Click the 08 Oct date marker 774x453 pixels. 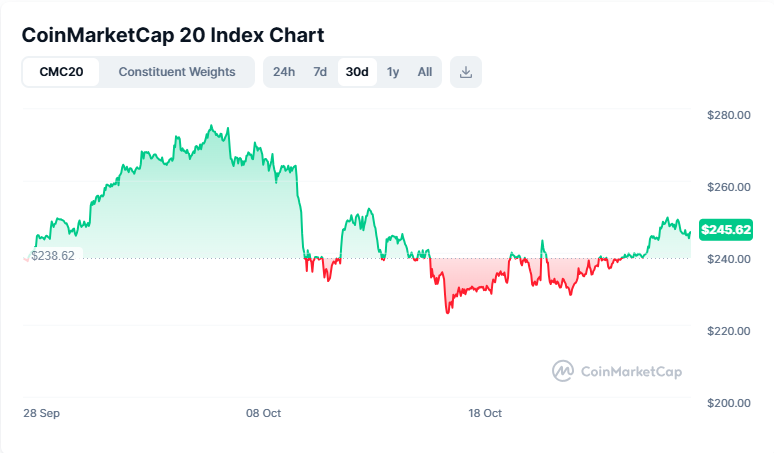(x=263, y=412)
